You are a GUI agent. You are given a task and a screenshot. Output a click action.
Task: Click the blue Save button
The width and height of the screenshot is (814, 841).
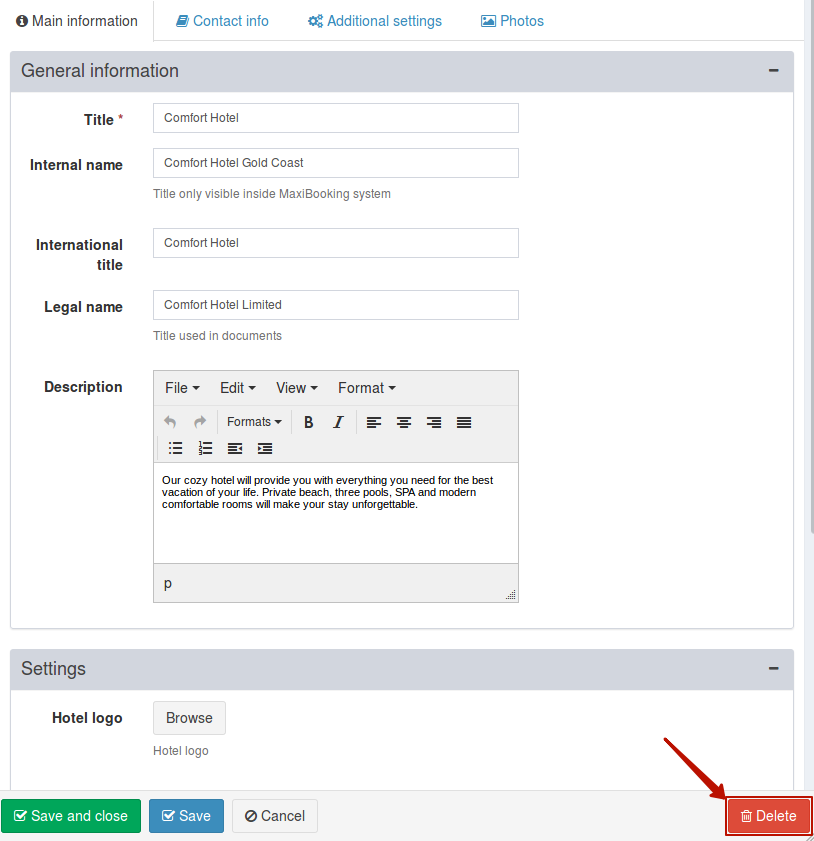(x=186, y=816)
